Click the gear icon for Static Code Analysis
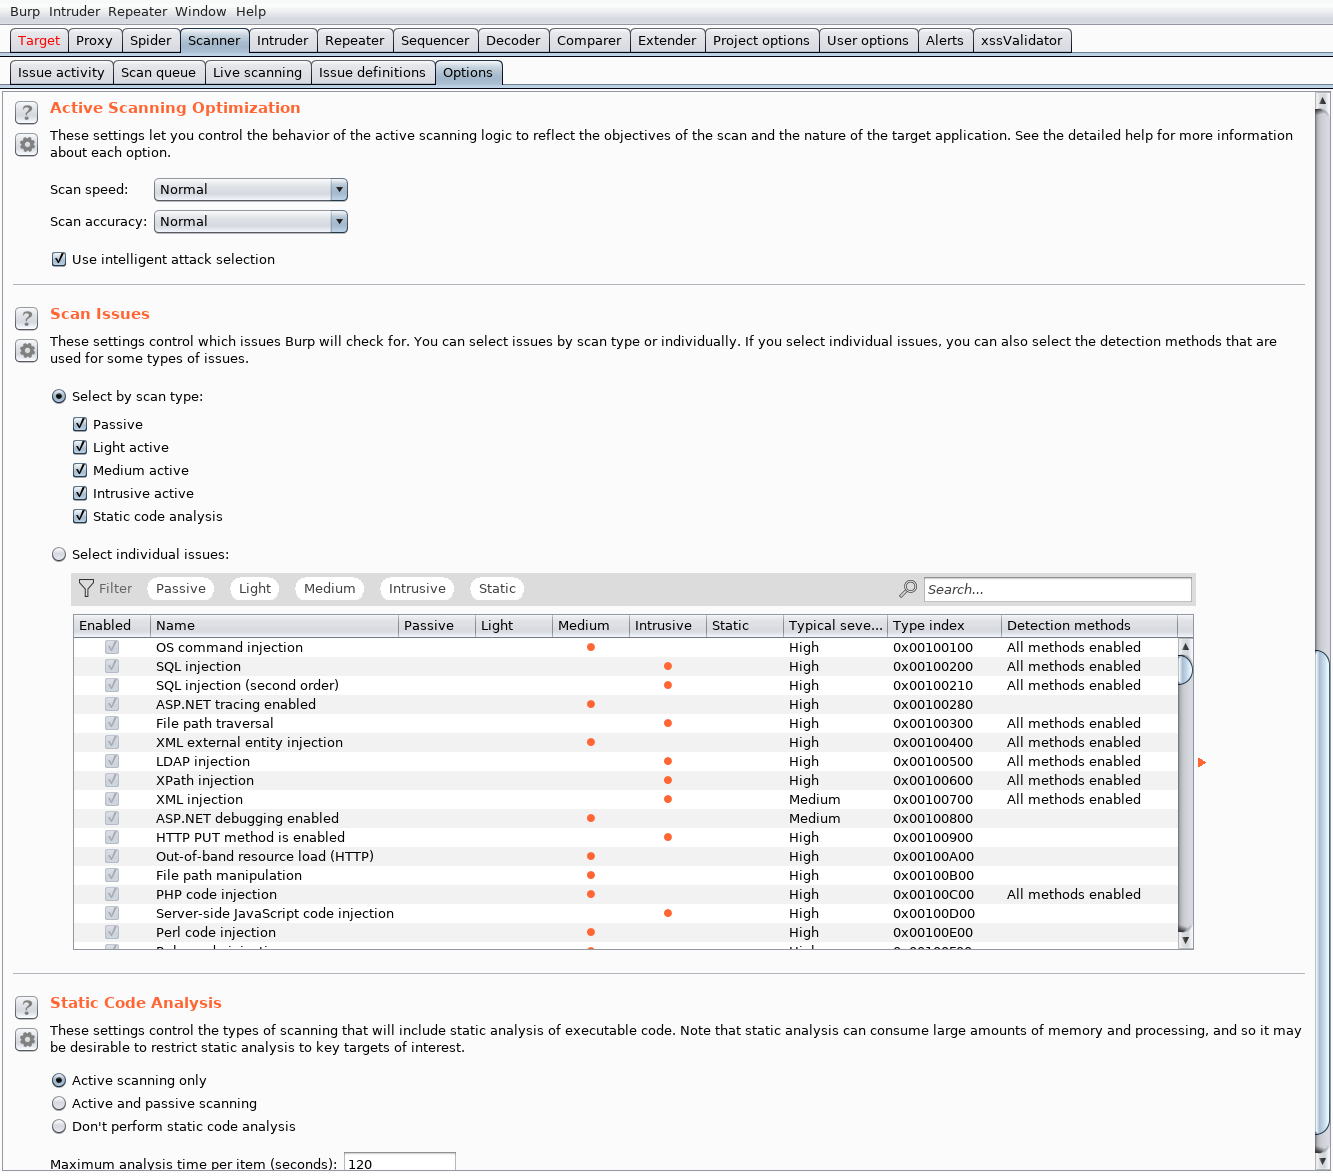 coord(27,1040)
